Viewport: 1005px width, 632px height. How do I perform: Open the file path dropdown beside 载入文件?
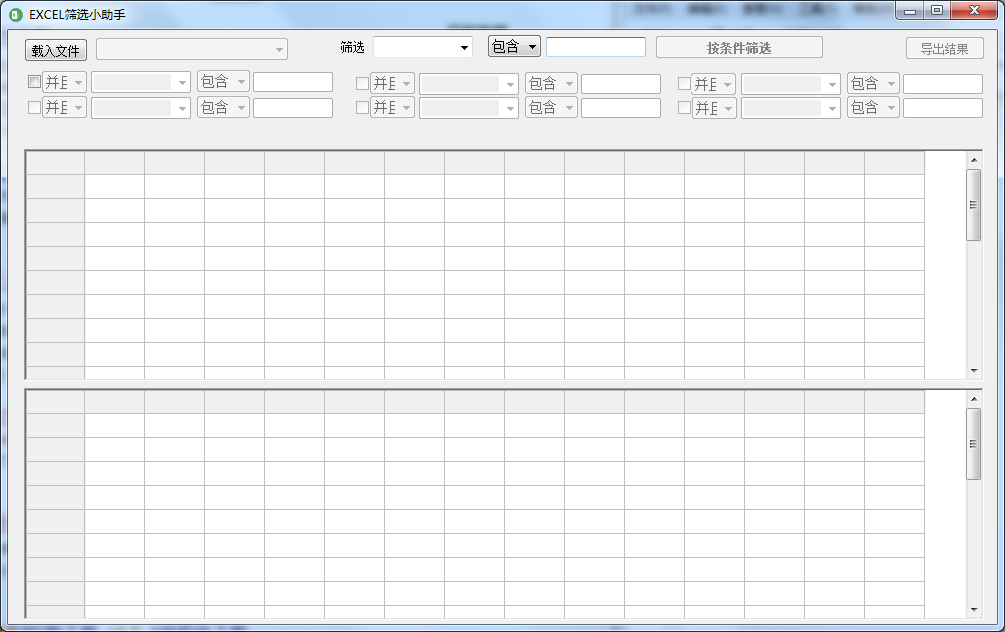(192, 49)
